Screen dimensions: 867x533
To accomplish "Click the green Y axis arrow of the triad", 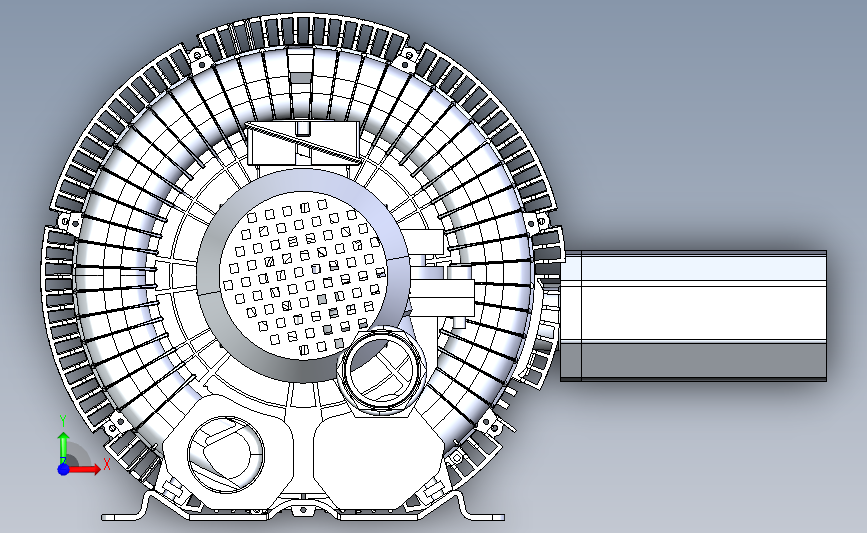I will [x=63, y=449].
